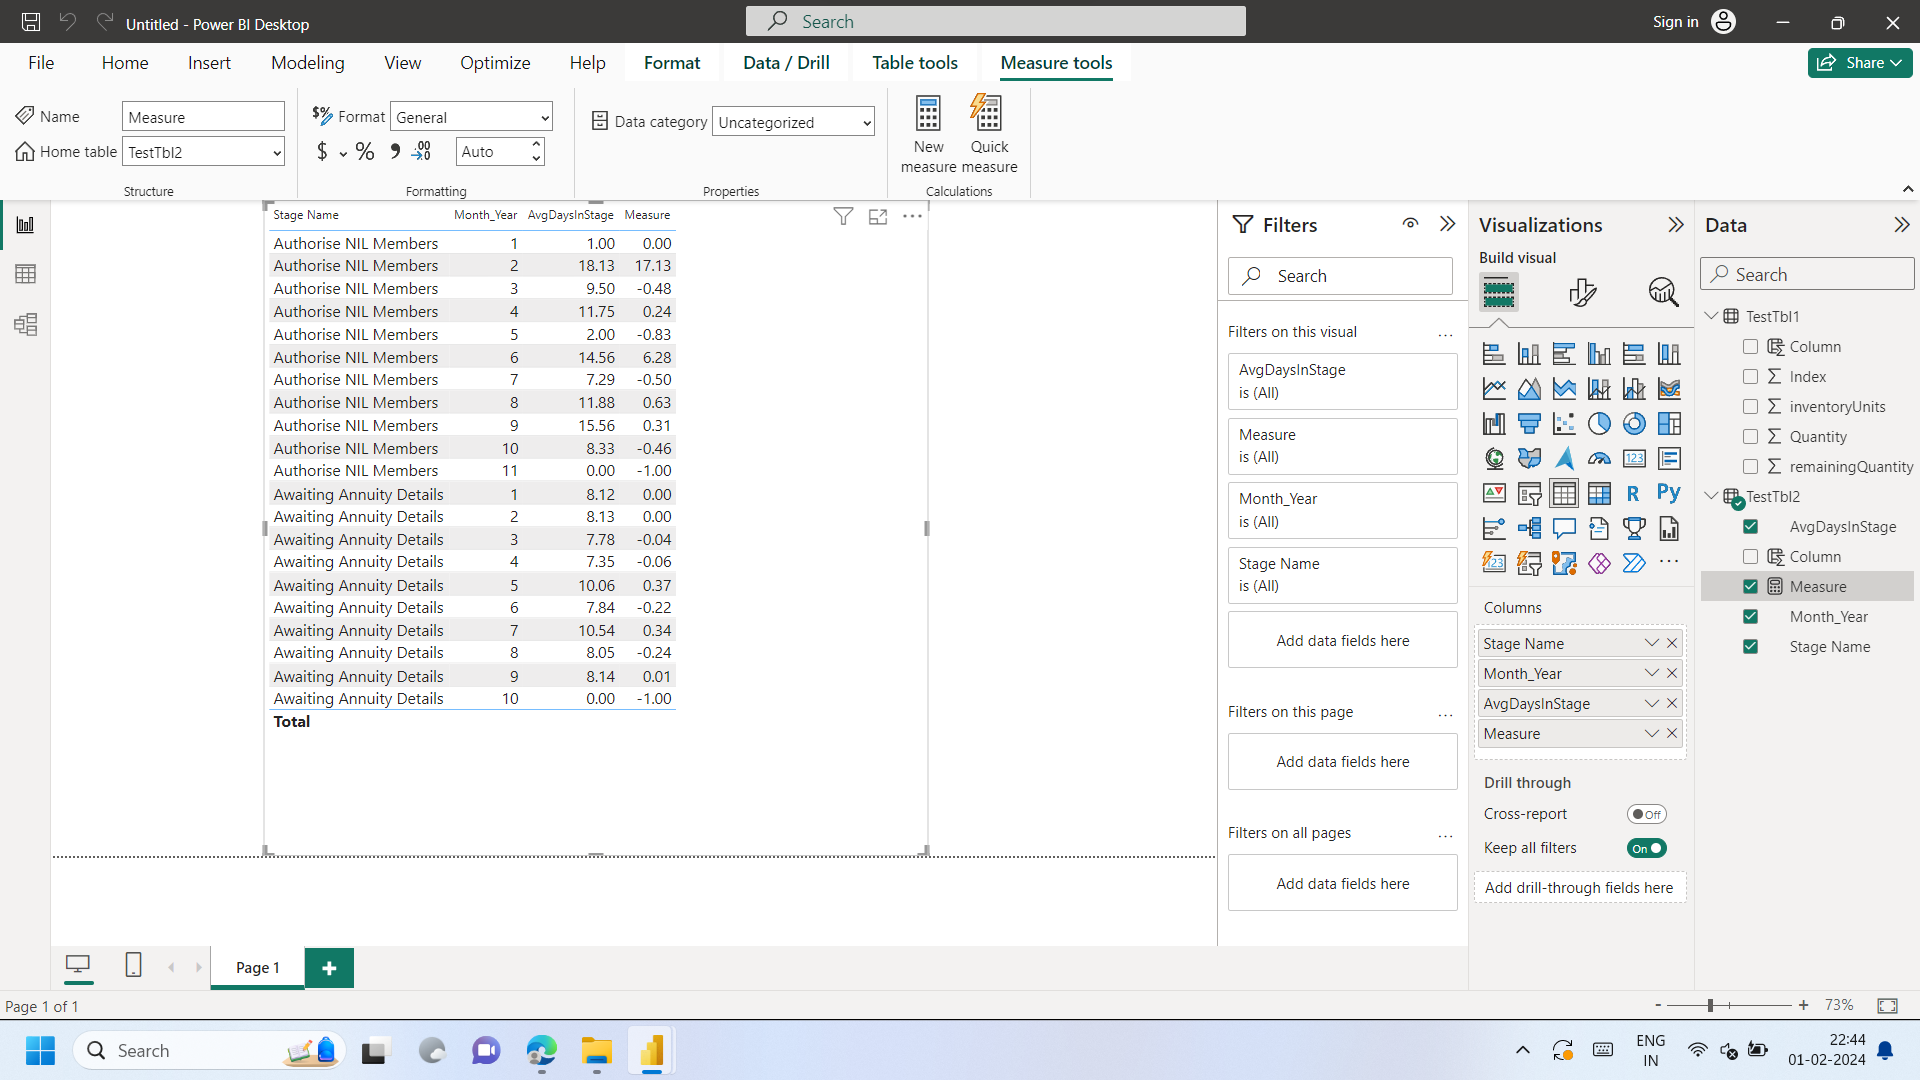Click the Quick measure icon
The image size is (1920, 1080).
(x=987, y=114)
